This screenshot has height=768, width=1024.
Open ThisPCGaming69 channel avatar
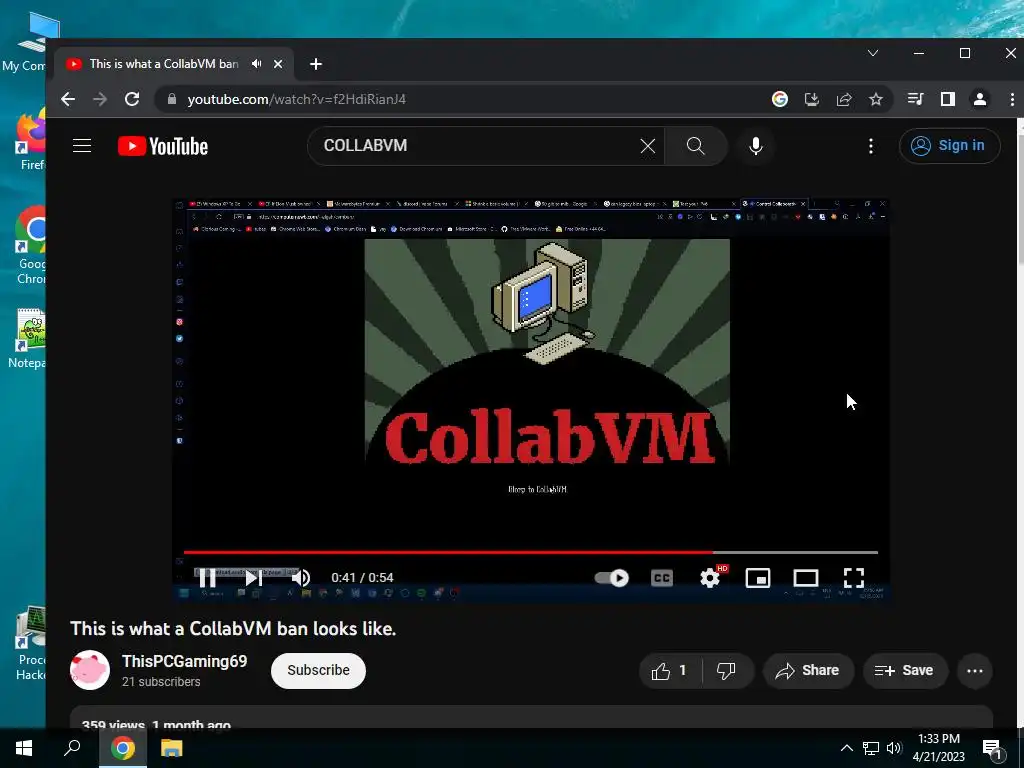(x=89, y=670)
